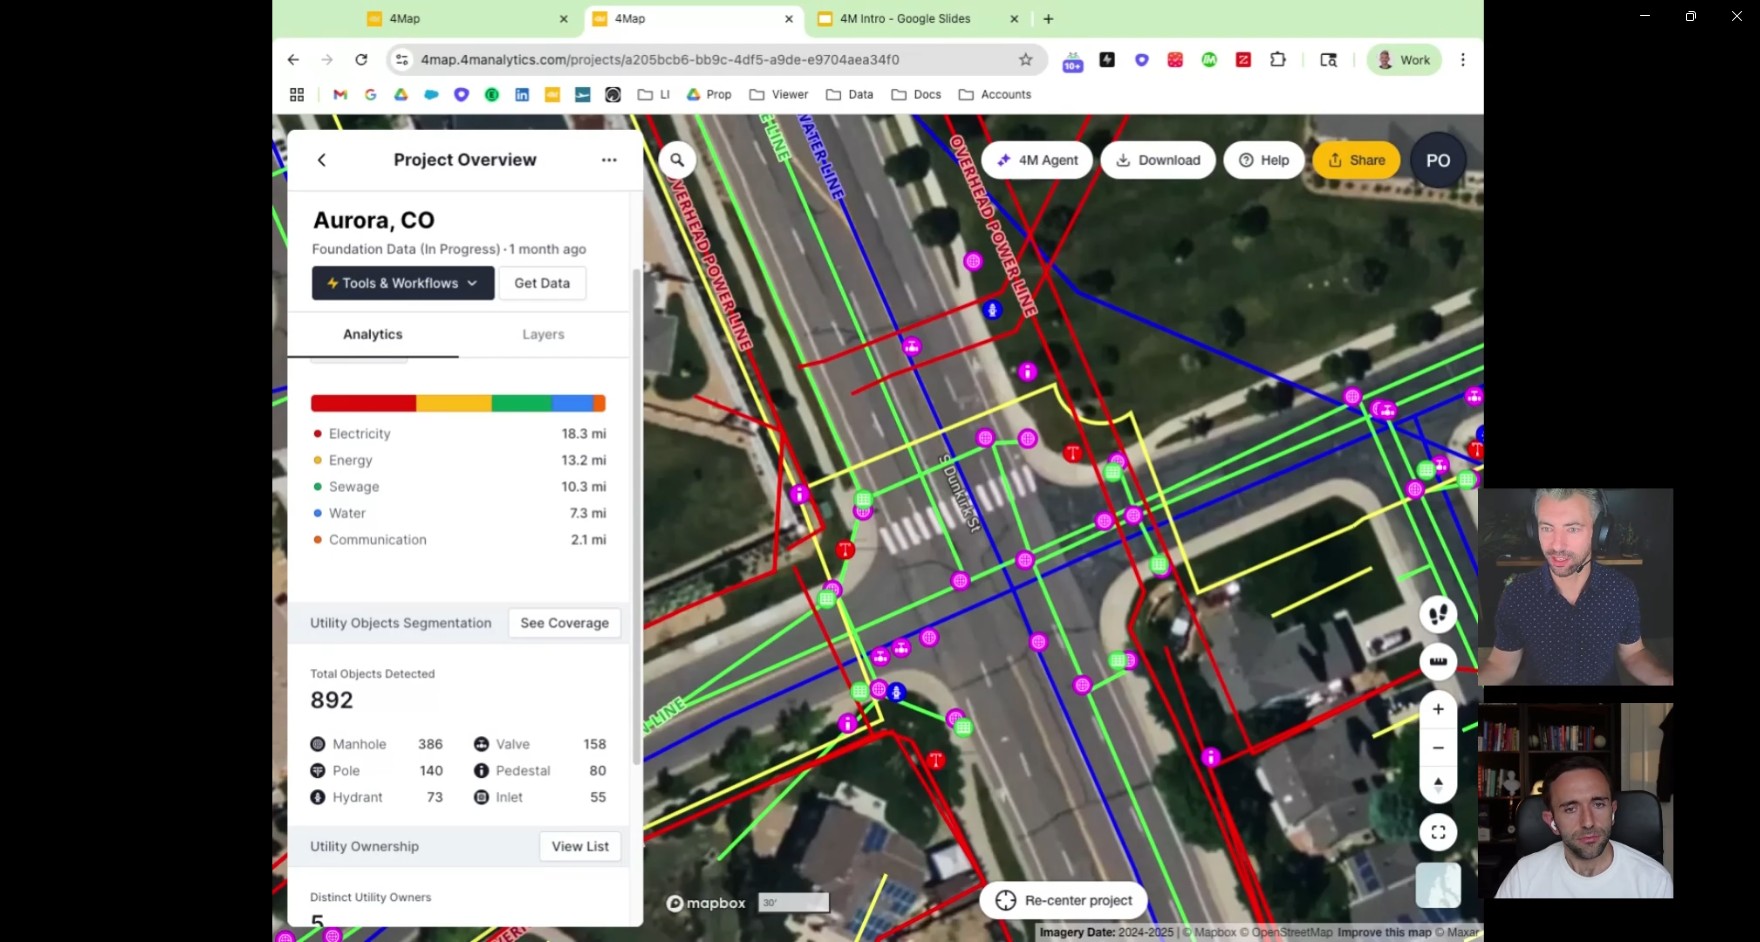Click the Hydrant 73 count
Screen dimensions: 1760x942
click(434, 797)
